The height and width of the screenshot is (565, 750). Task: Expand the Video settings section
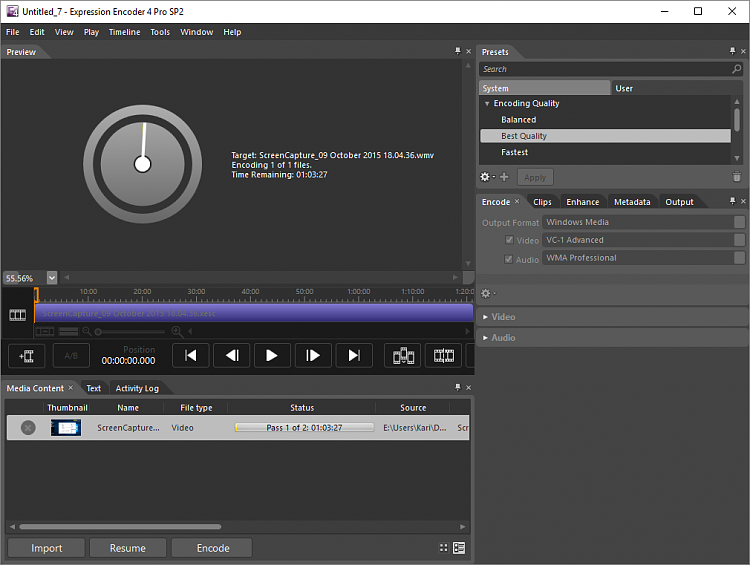coord(485,317)
